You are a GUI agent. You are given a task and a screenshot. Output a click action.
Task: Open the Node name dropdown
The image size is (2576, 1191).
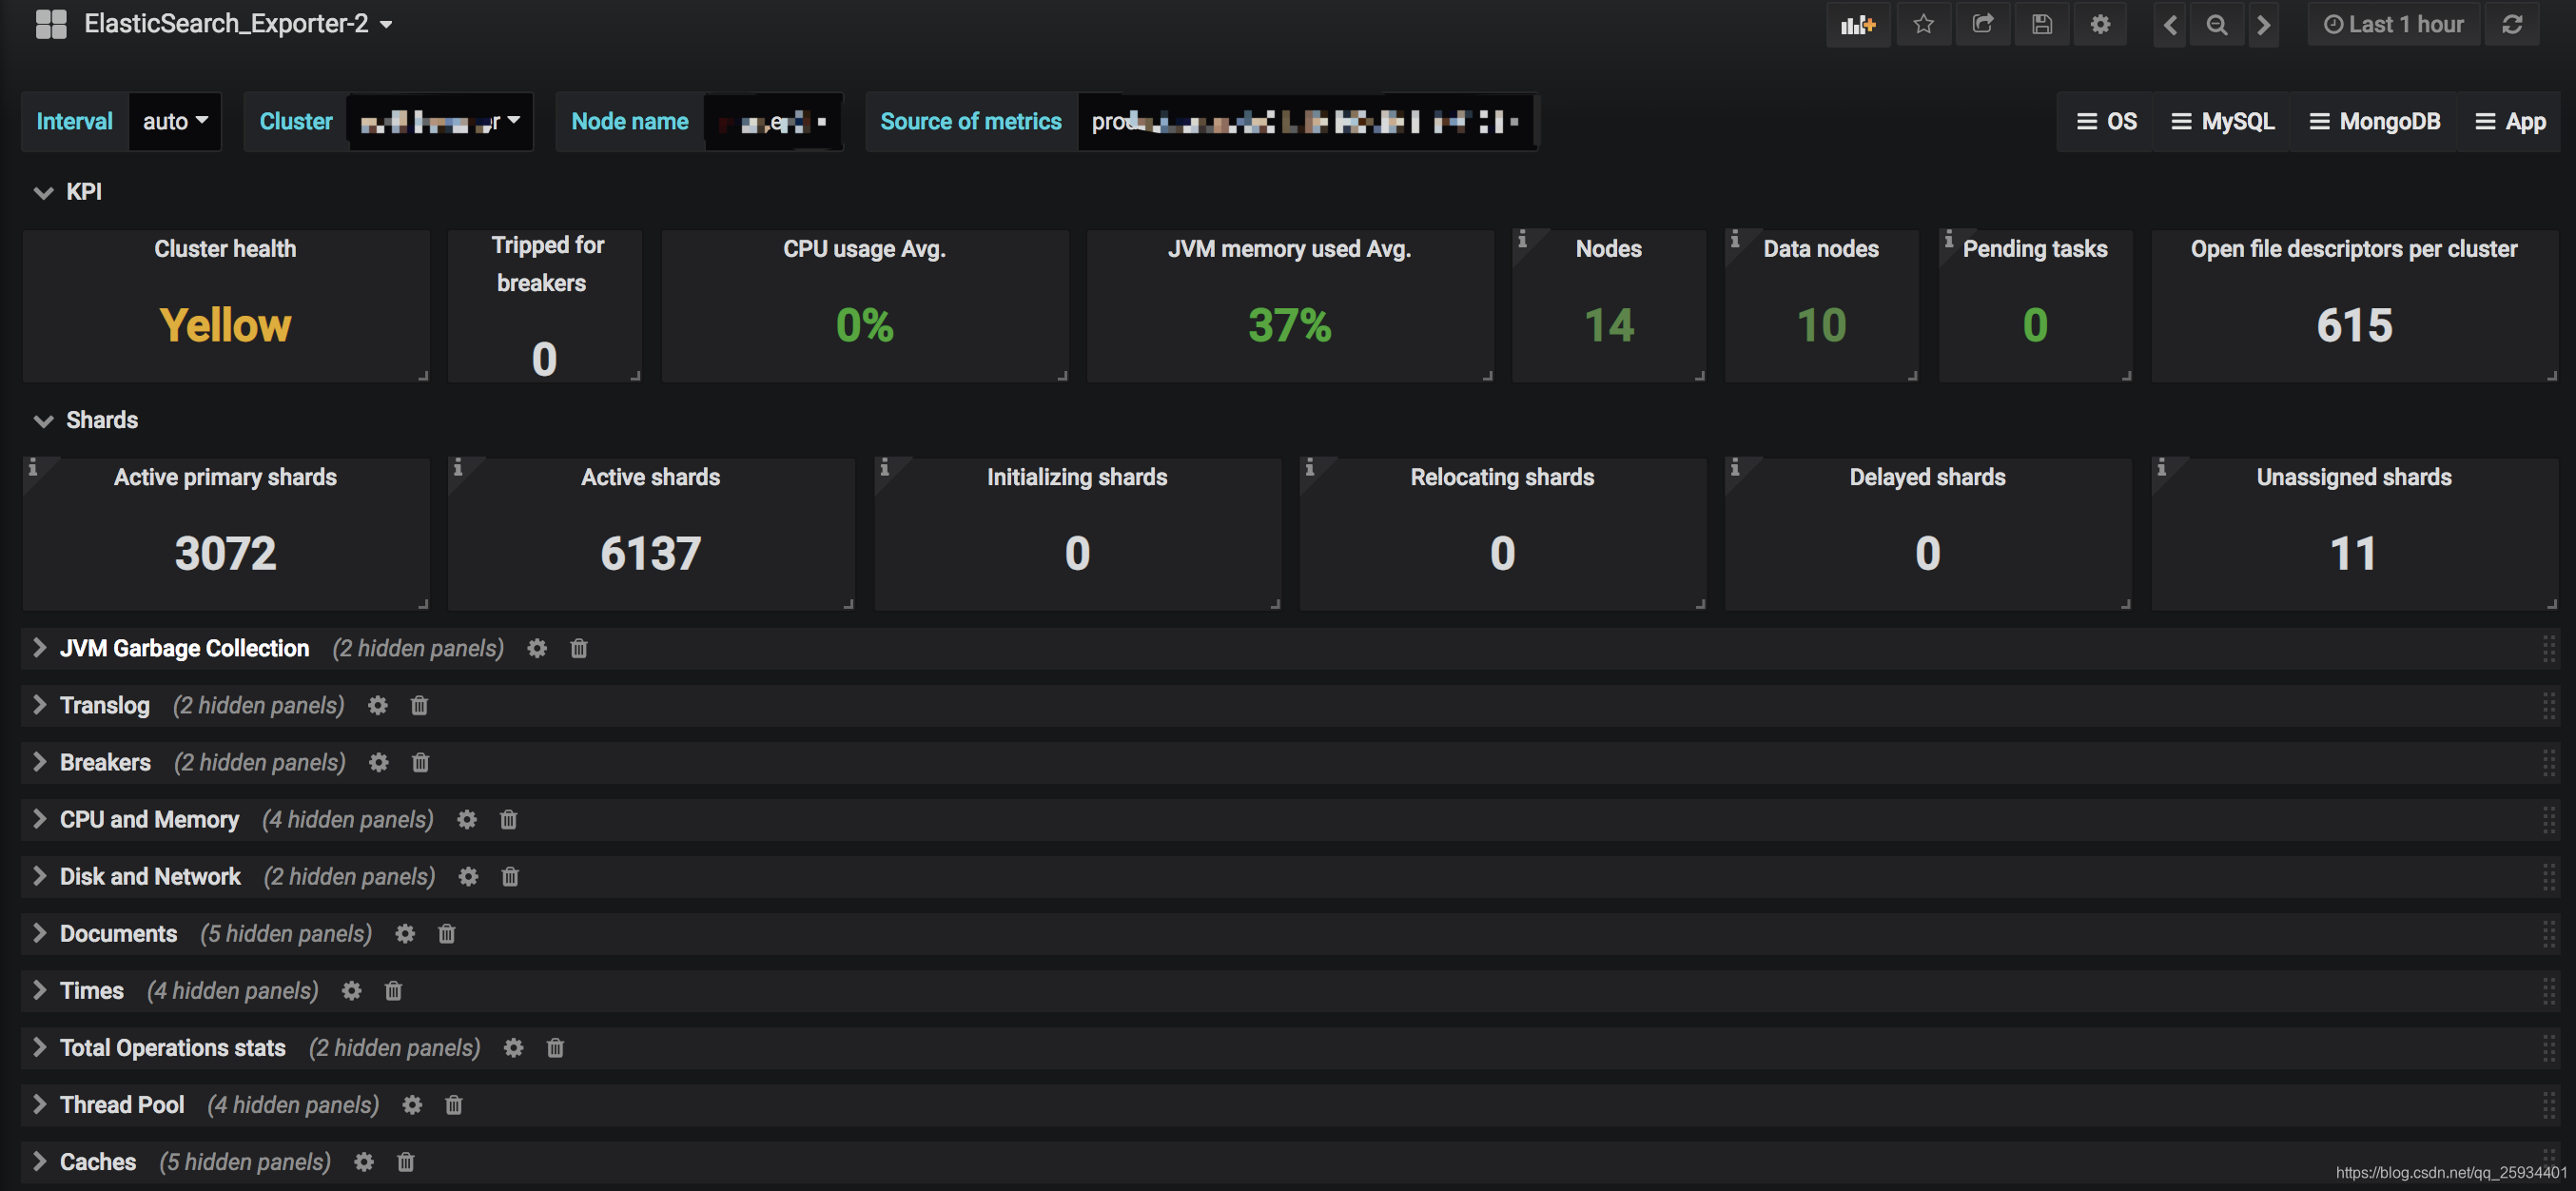click(773, 121)
